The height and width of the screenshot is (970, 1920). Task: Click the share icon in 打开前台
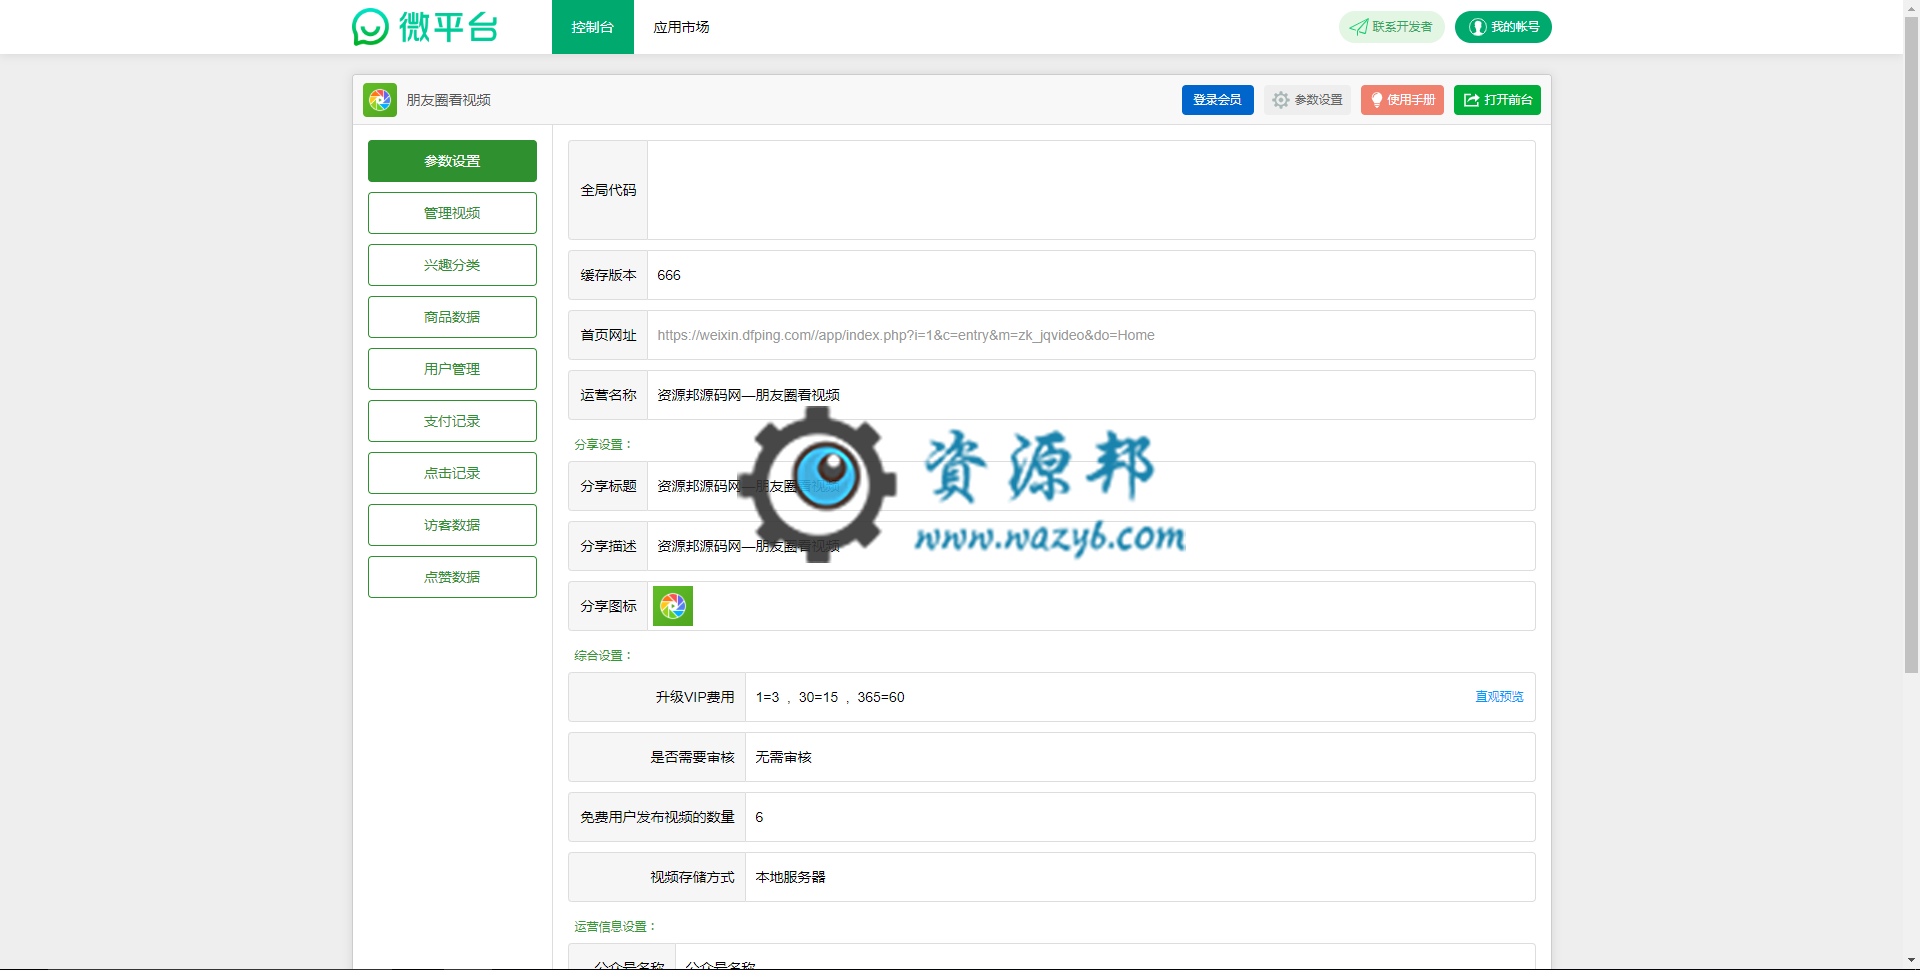coord(1471,100)
